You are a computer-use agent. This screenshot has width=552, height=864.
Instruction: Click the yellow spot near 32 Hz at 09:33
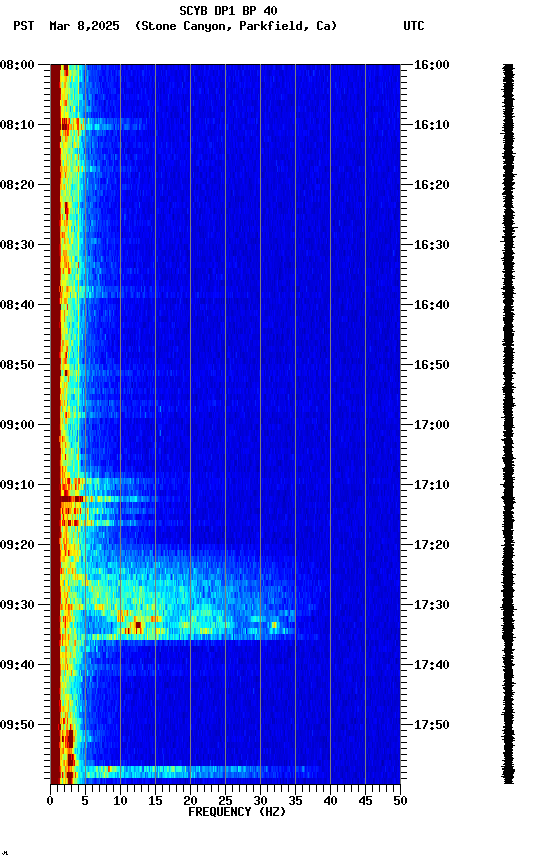[274, 625]
